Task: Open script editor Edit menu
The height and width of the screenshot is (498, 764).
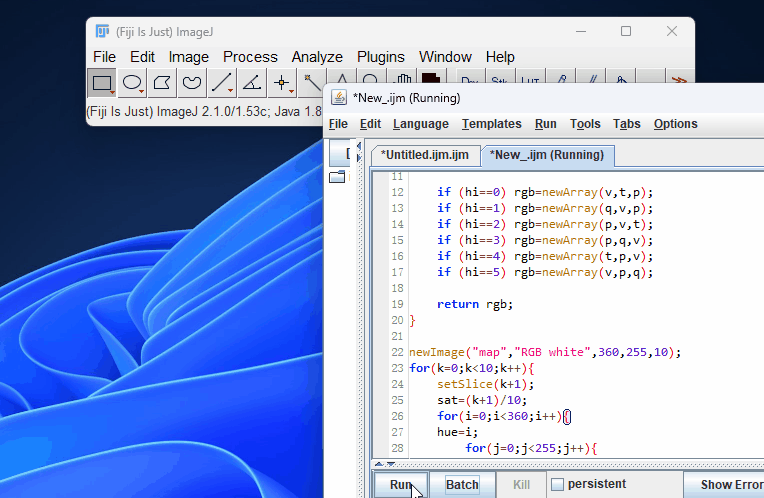Action: [370, 124]
